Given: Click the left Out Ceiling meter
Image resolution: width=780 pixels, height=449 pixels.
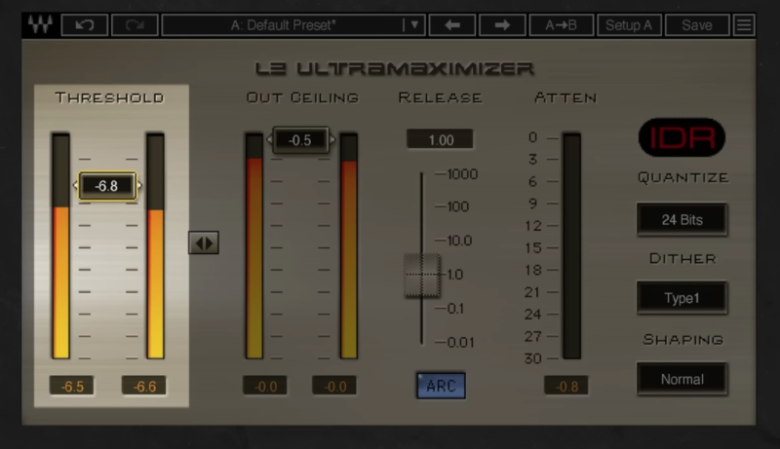Looking at the screenshot, I should point(254,246).
